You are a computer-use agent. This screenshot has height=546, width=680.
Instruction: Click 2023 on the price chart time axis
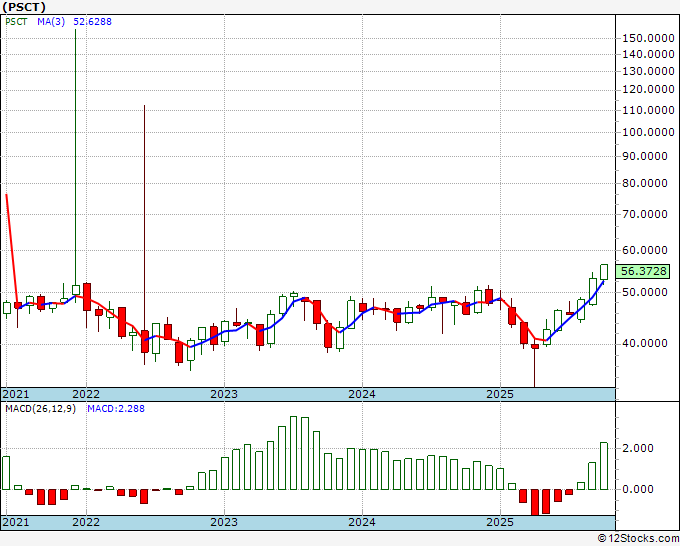click(224, 394)
